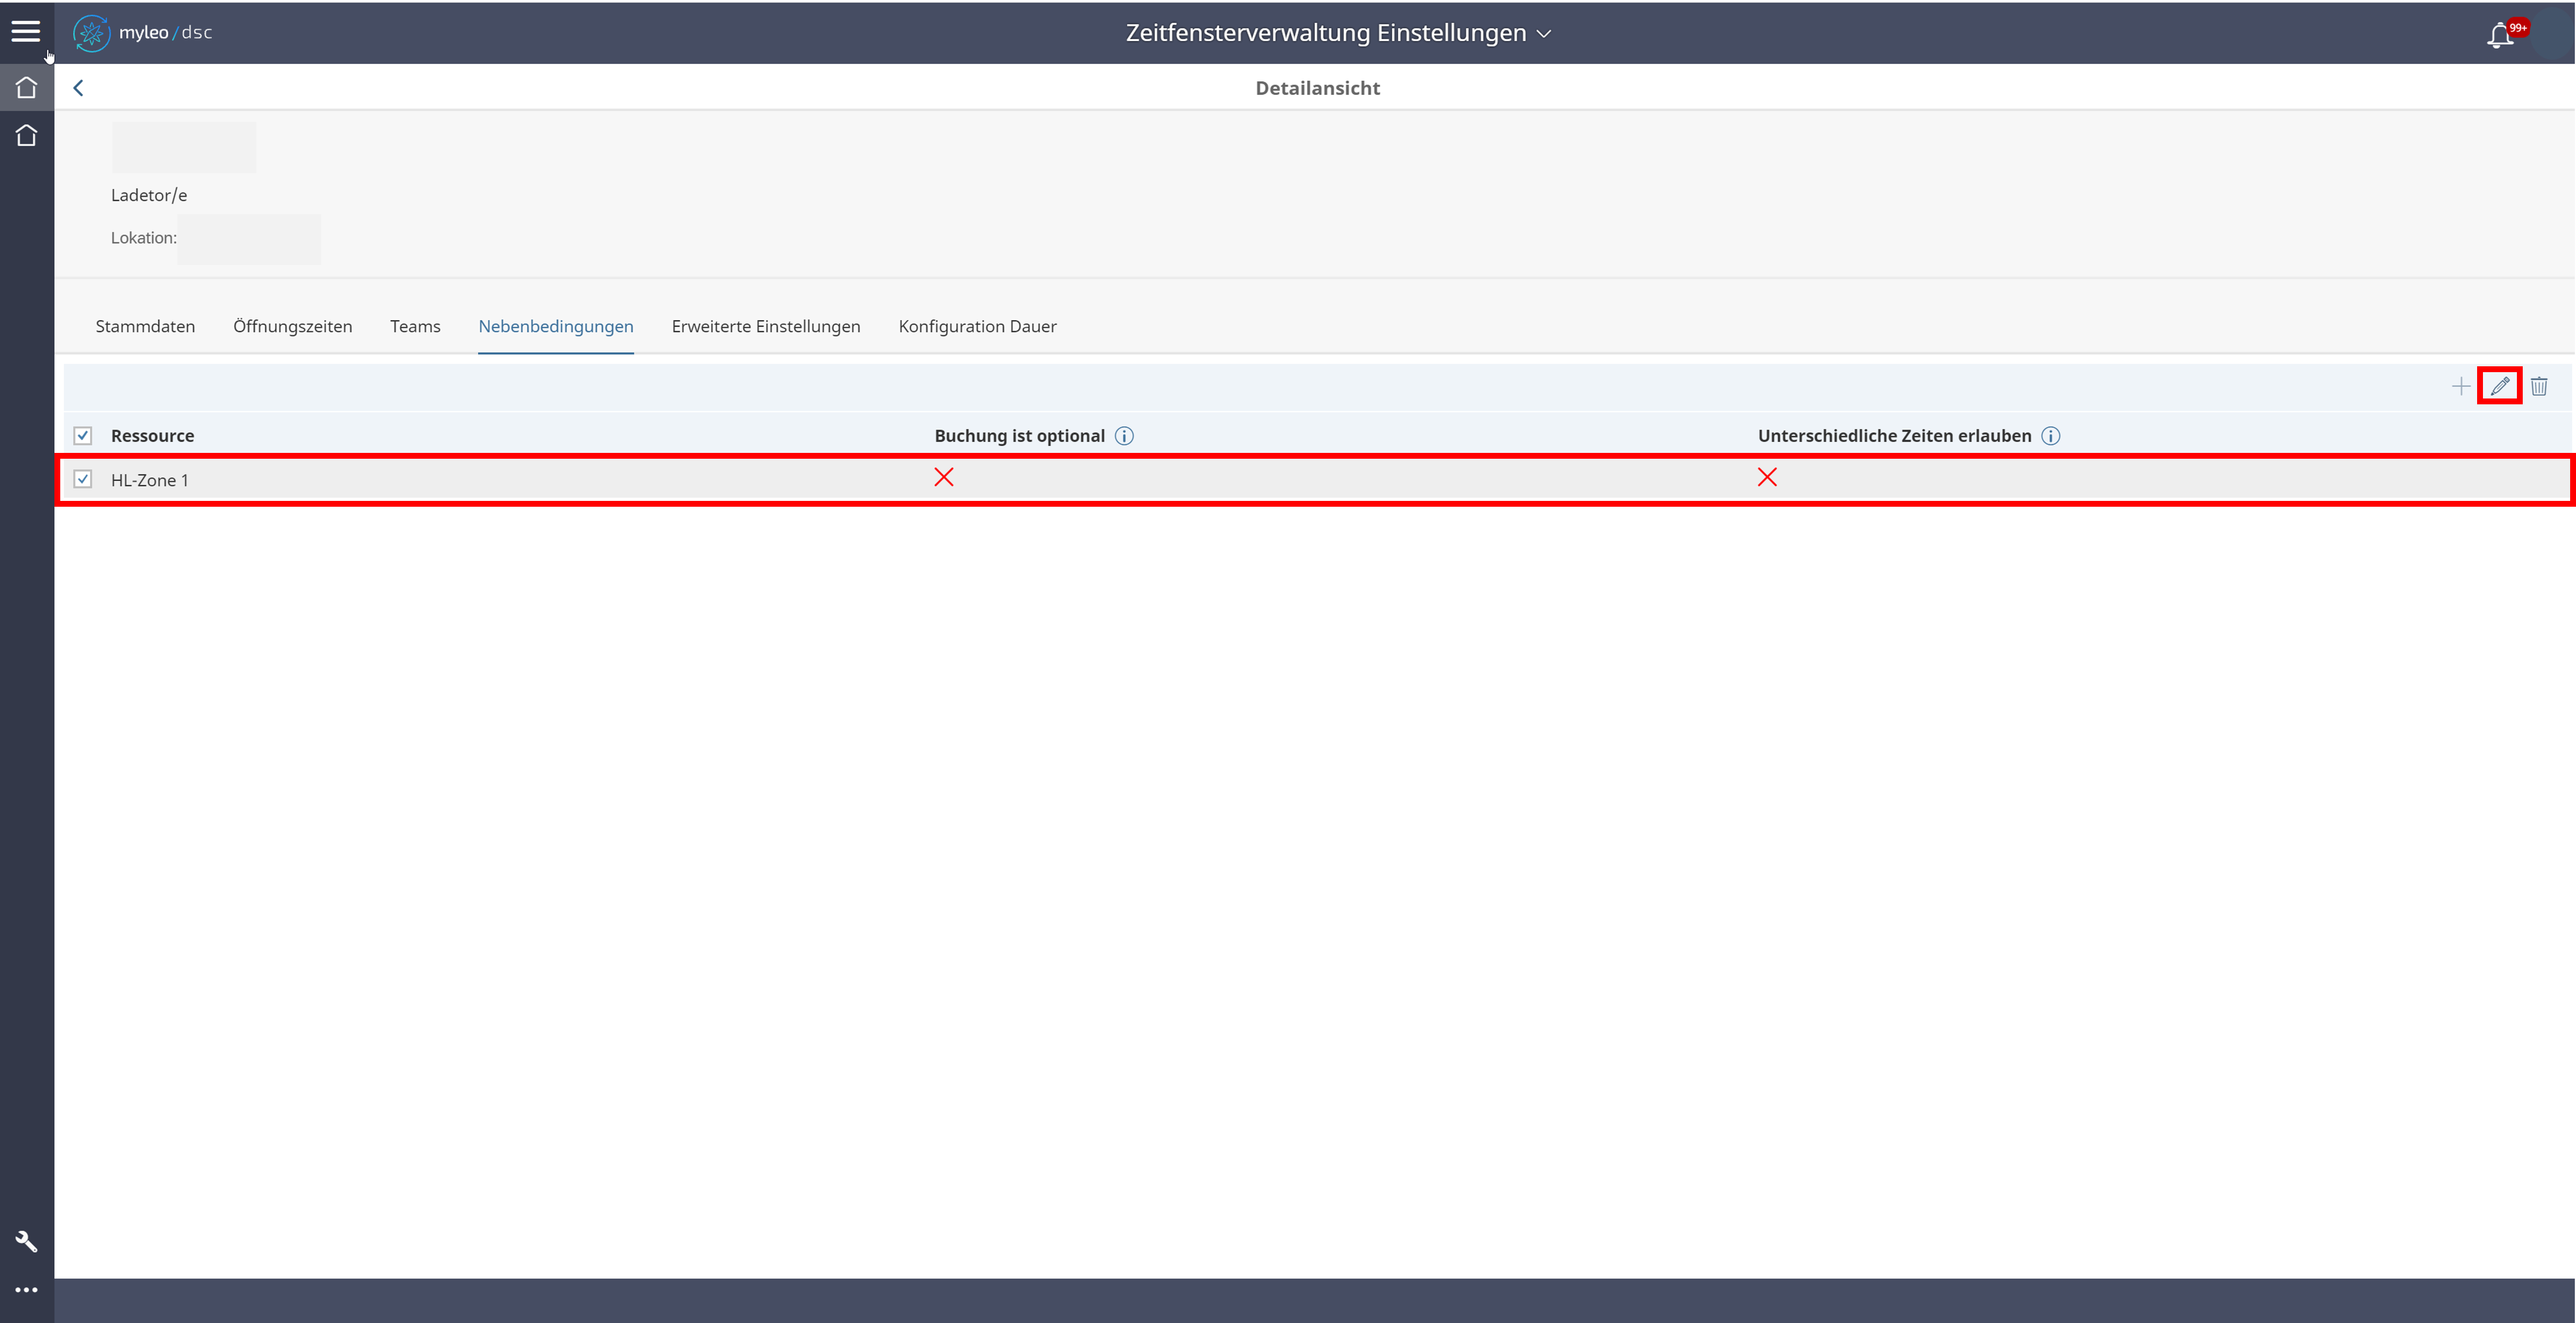Go back using the left chevron arrow
Screen dimensions: 2576x1323
[78, 88]
